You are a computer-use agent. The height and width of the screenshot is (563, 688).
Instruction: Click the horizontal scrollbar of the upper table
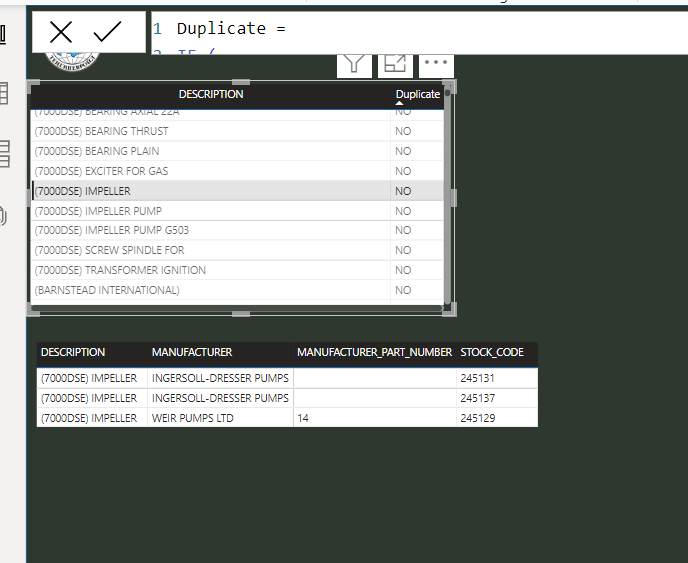237,308
